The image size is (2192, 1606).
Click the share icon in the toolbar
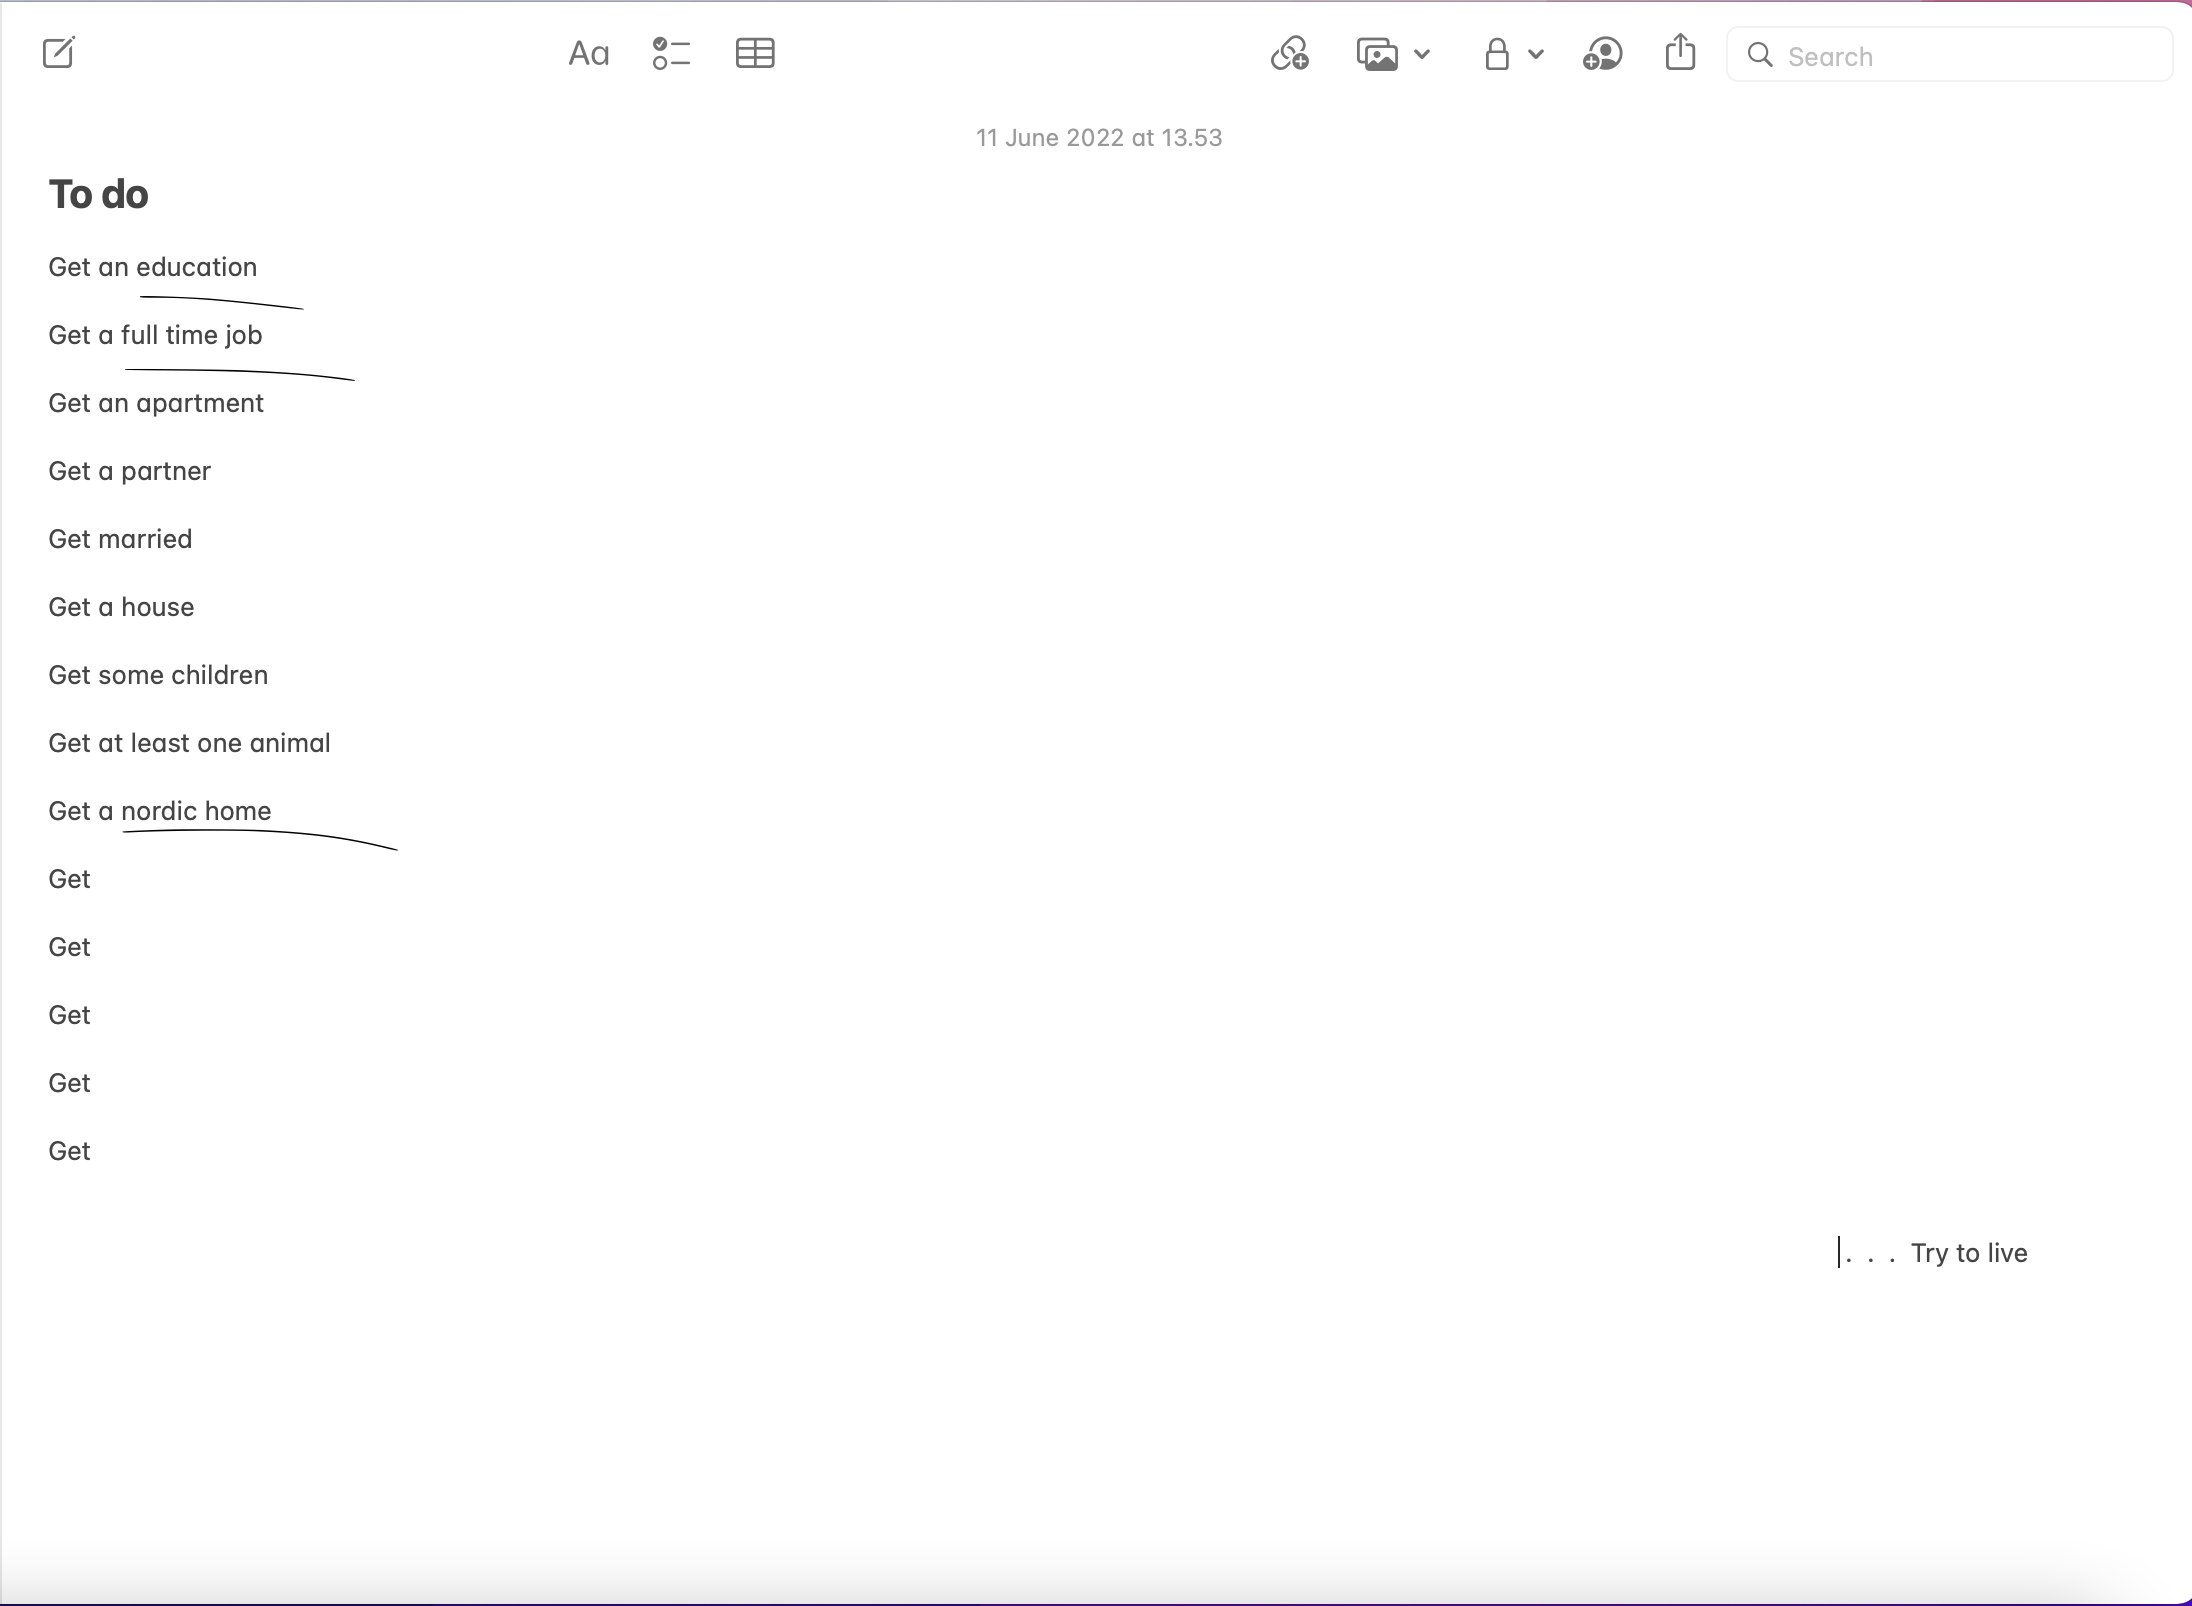click(x=1680, y=53)
